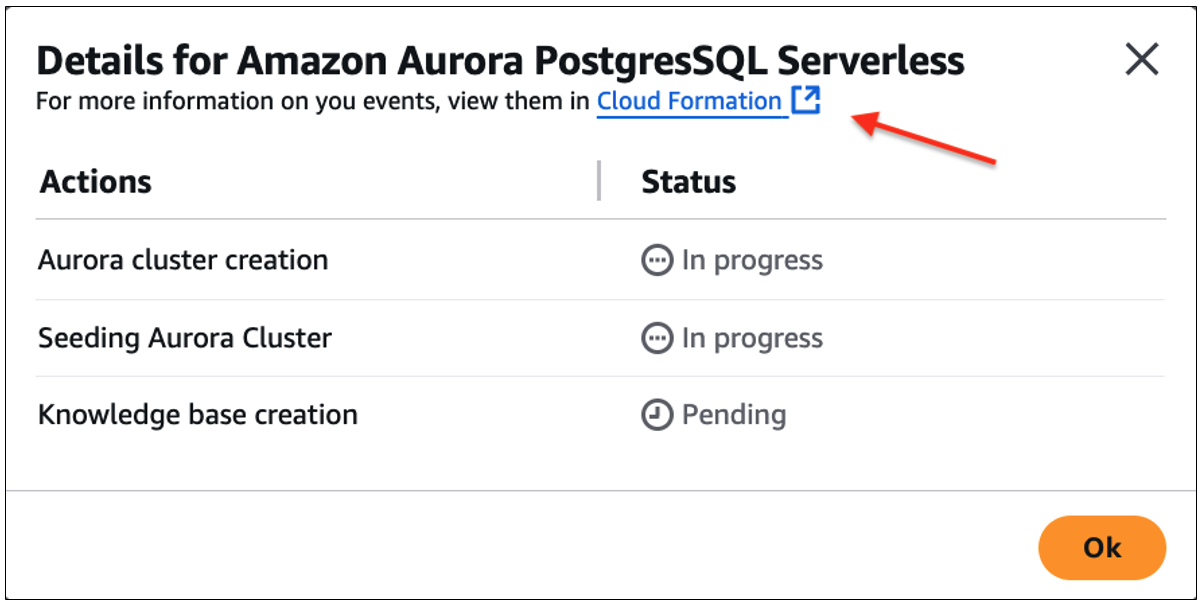Close the Aurora details dialog with X
1202x608 pixels.
(1141, 60)
